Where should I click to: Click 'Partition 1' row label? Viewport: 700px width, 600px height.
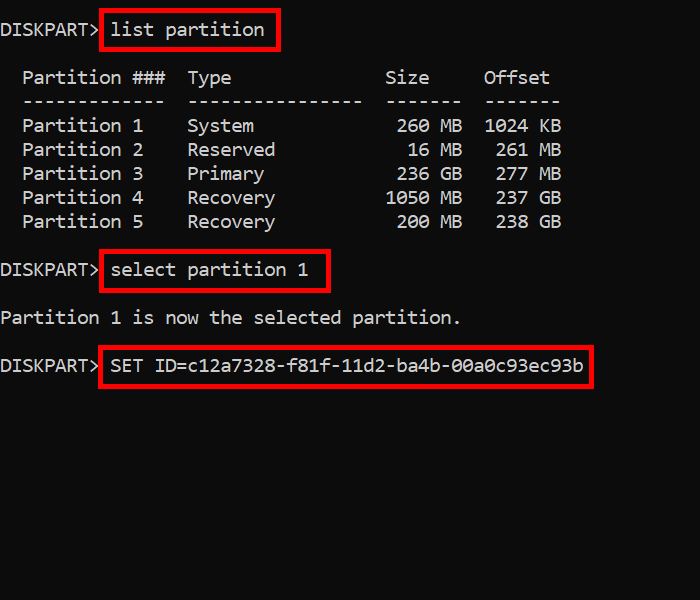tap(83, 126)
